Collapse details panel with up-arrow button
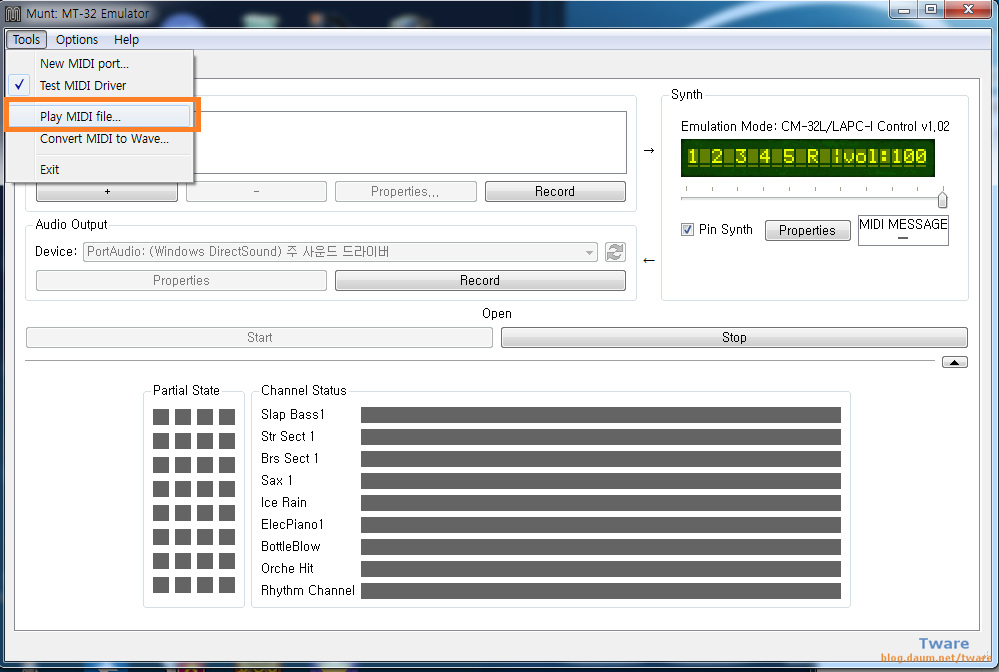 (x=954, y=362)
